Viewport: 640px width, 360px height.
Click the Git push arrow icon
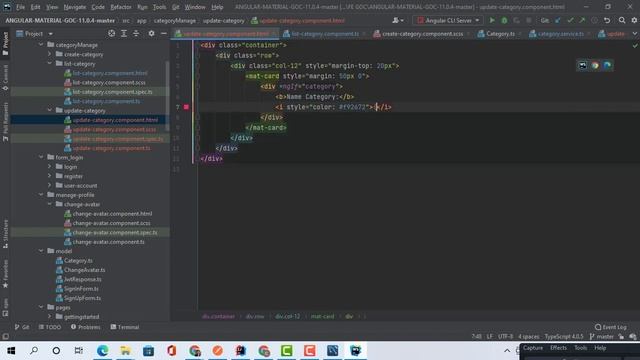click(582, 20)
